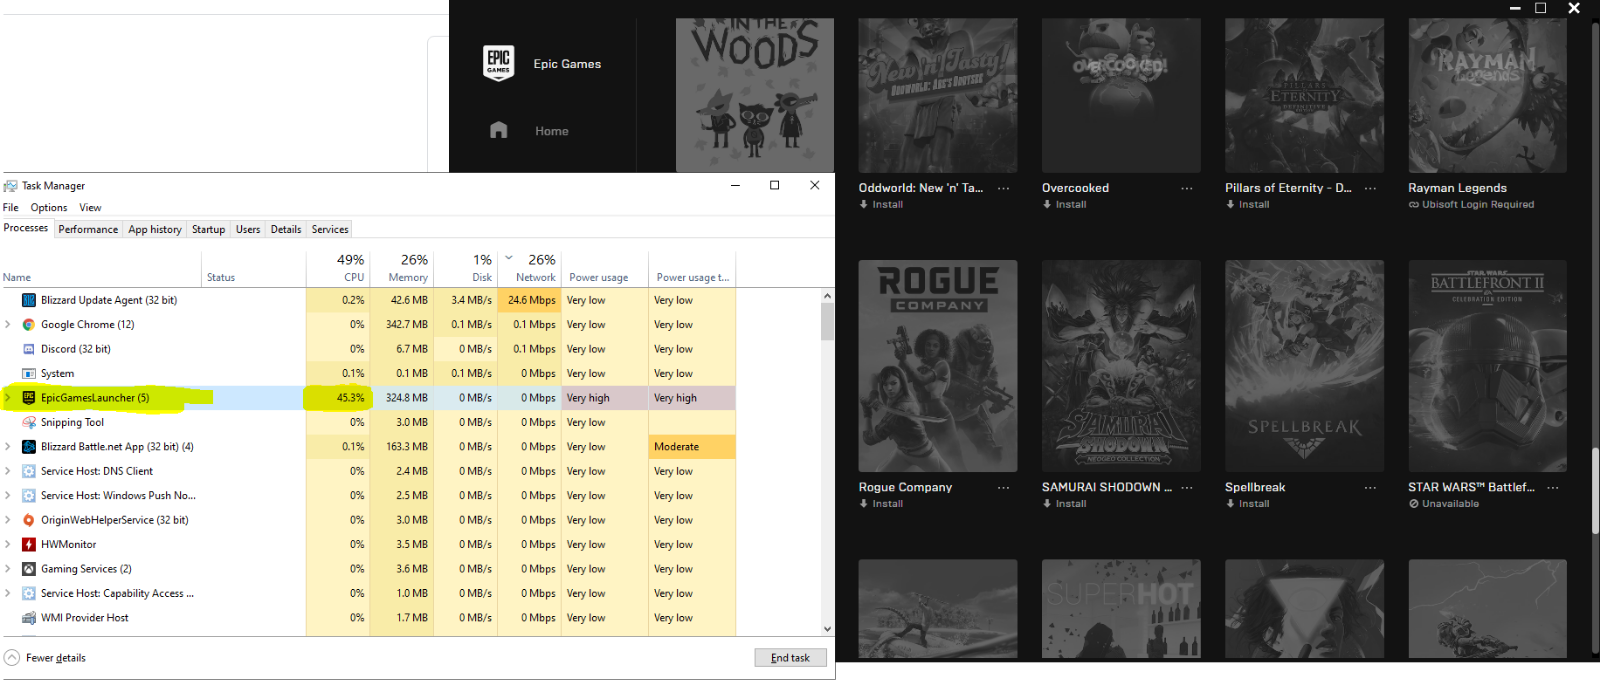Screen dimensions: 1600x685
Task: Click the WMI Provider Host icon
Action: (29, 618)
